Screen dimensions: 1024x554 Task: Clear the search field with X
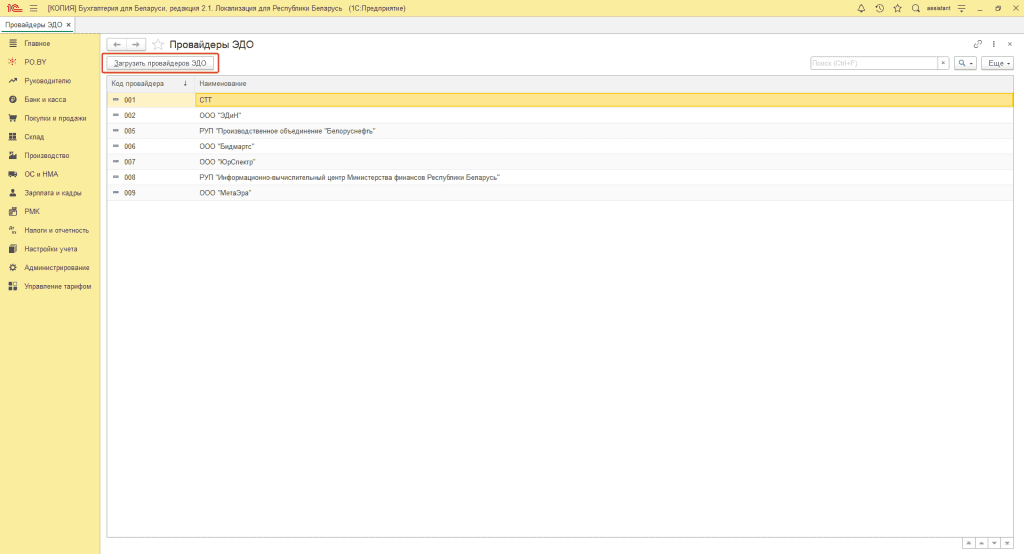pyautogui.click(x=942, y=63)
